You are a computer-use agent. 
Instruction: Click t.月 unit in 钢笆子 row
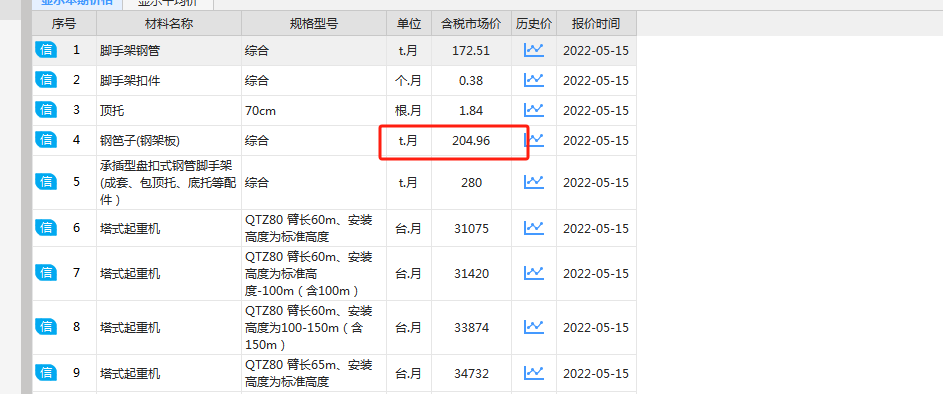pos(408,141)
